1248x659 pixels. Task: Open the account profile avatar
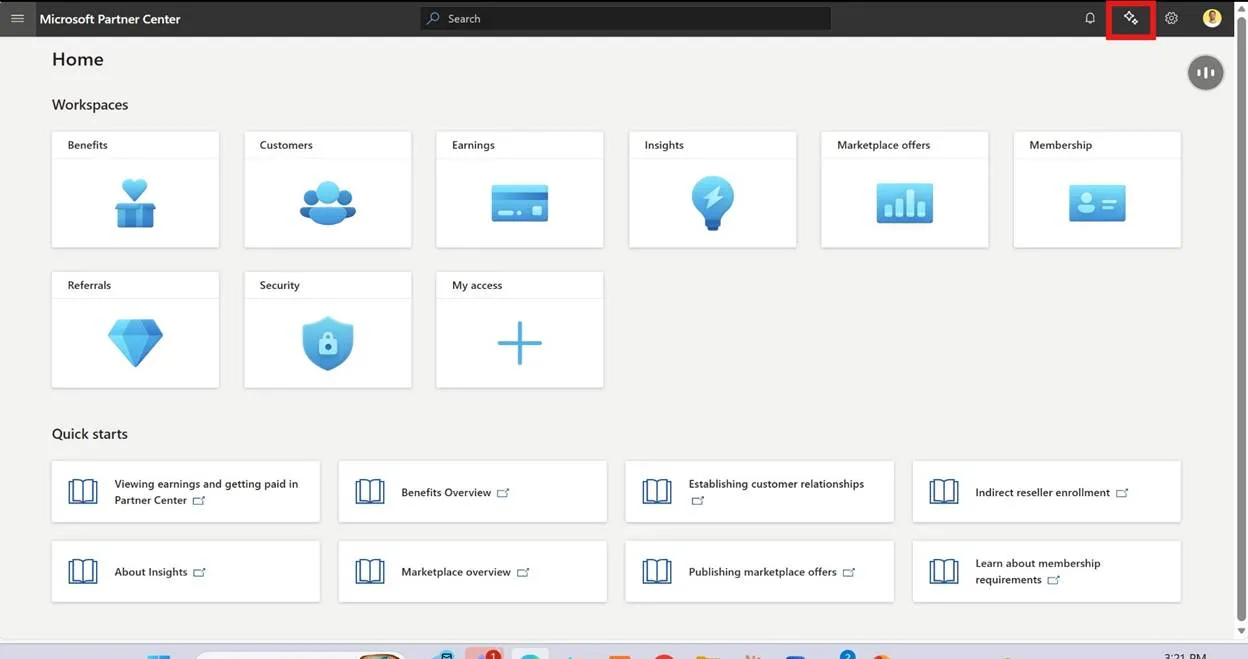1212,18
